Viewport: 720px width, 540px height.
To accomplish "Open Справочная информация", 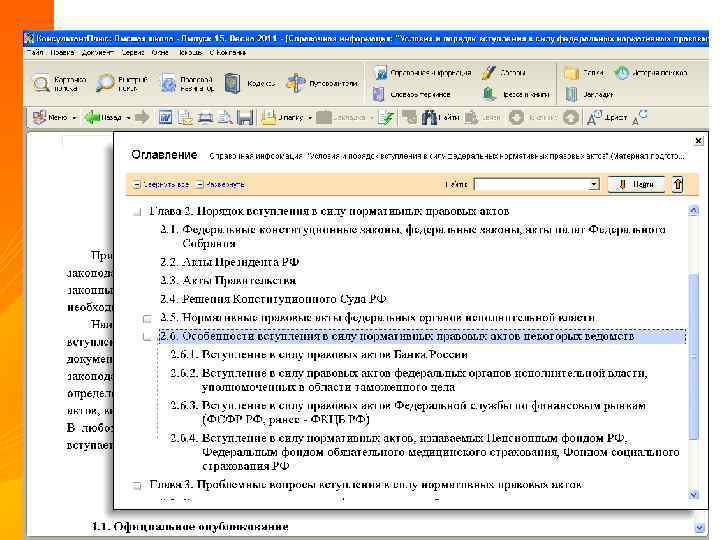I will [422, 73].
